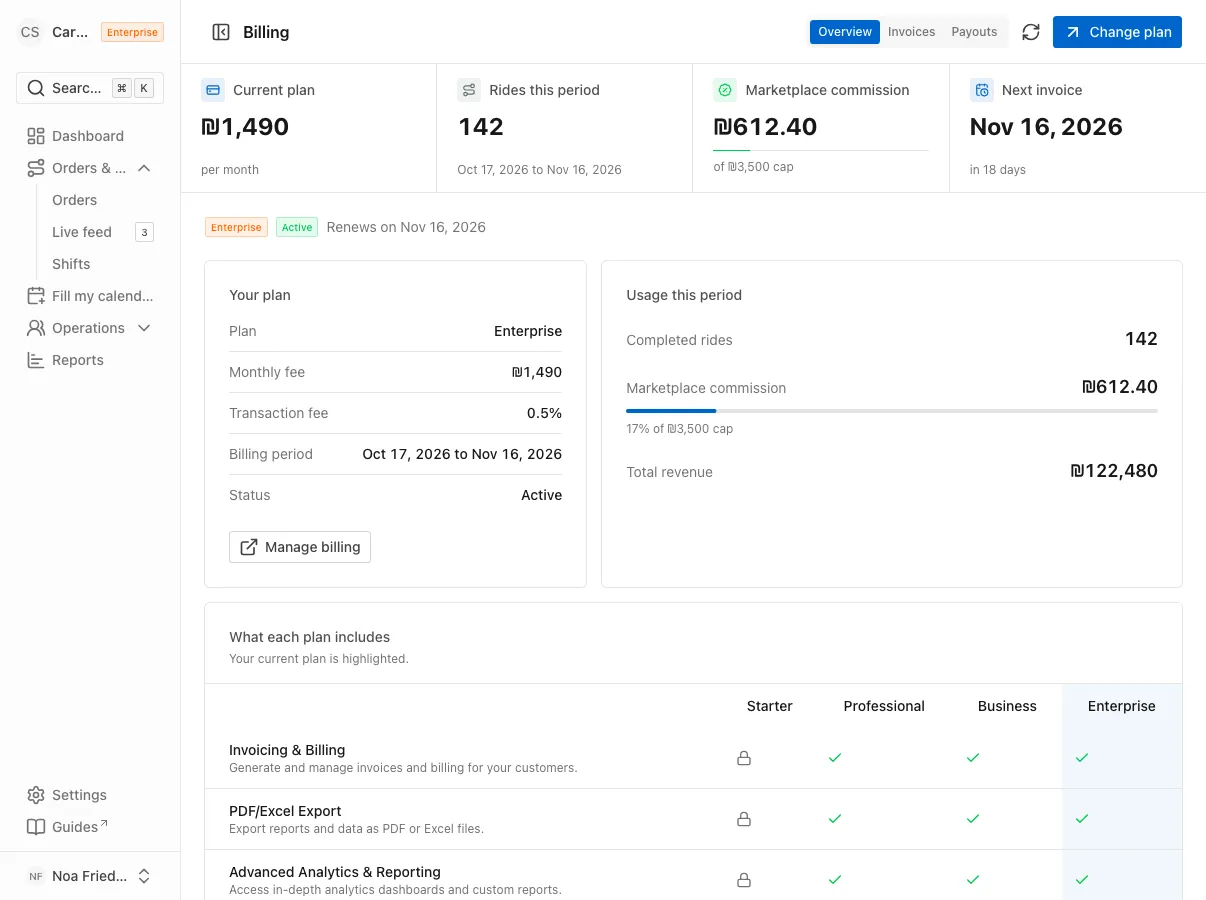The width and height of the screenshot is (1206, 900).
Task: Click the Manage billing button
Action: 300,547
